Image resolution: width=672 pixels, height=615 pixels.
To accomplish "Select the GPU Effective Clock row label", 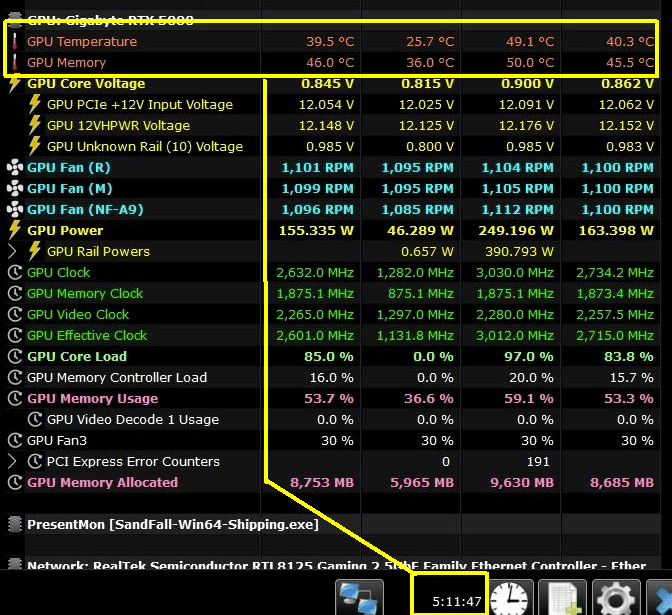I will [87, 336].
